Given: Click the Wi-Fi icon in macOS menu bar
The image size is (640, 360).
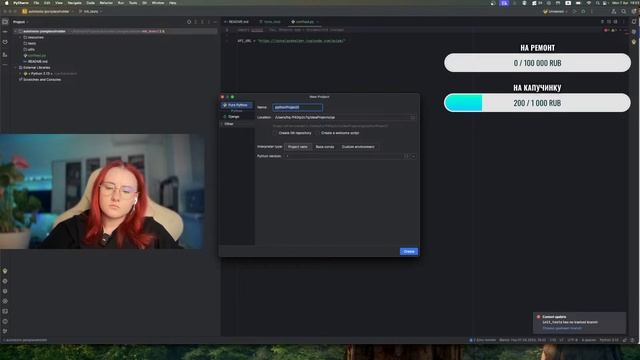Looking at the screenshot, I should (588, 3).
